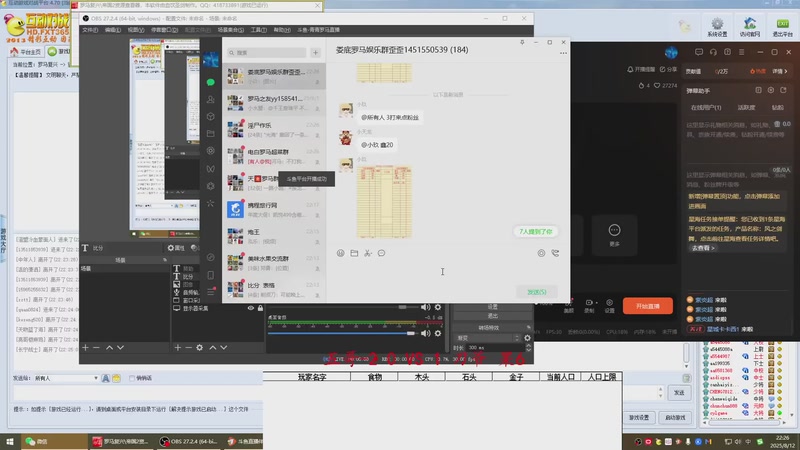800x450 pixels.
Task: Click the WeChat search input field
Action: click(x=267, y=53)
